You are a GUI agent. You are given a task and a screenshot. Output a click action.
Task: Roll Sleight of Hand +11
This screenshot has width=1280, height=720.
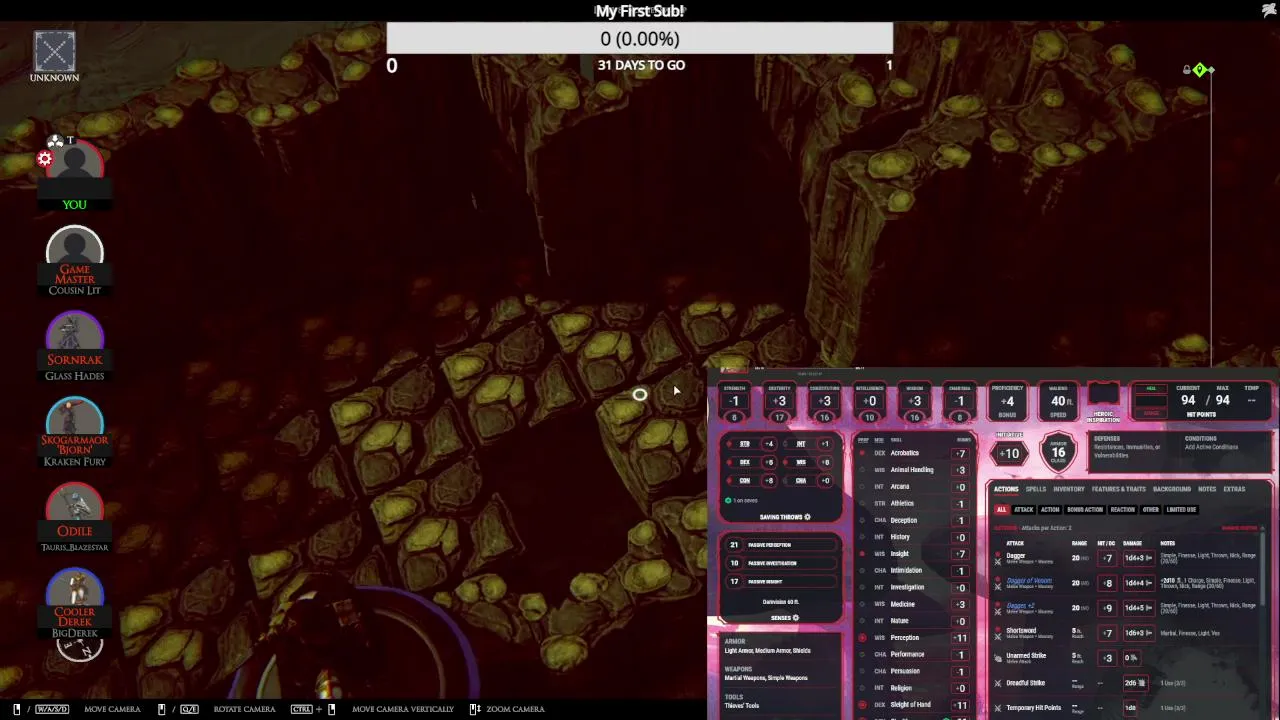point(961,705)
